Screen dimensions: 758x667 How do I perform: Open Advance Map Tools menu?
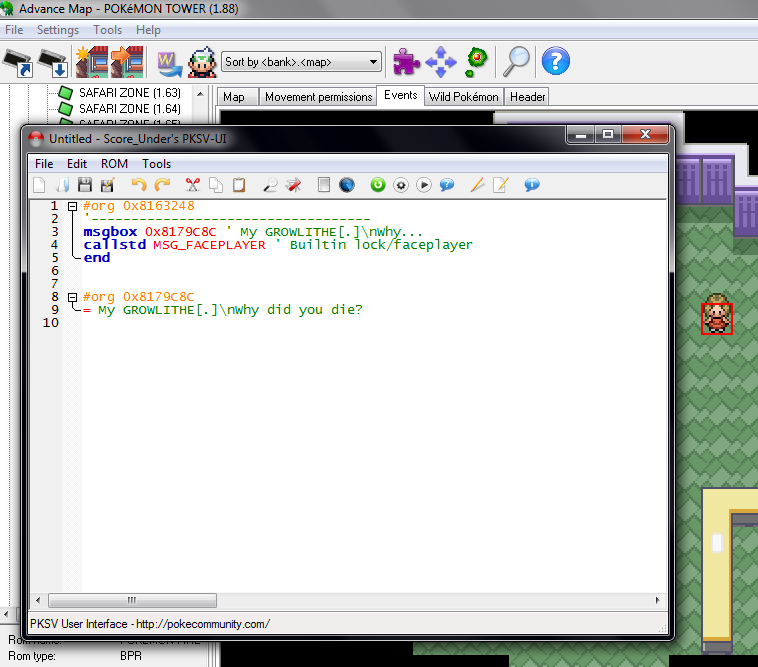(x=107, y=30)
